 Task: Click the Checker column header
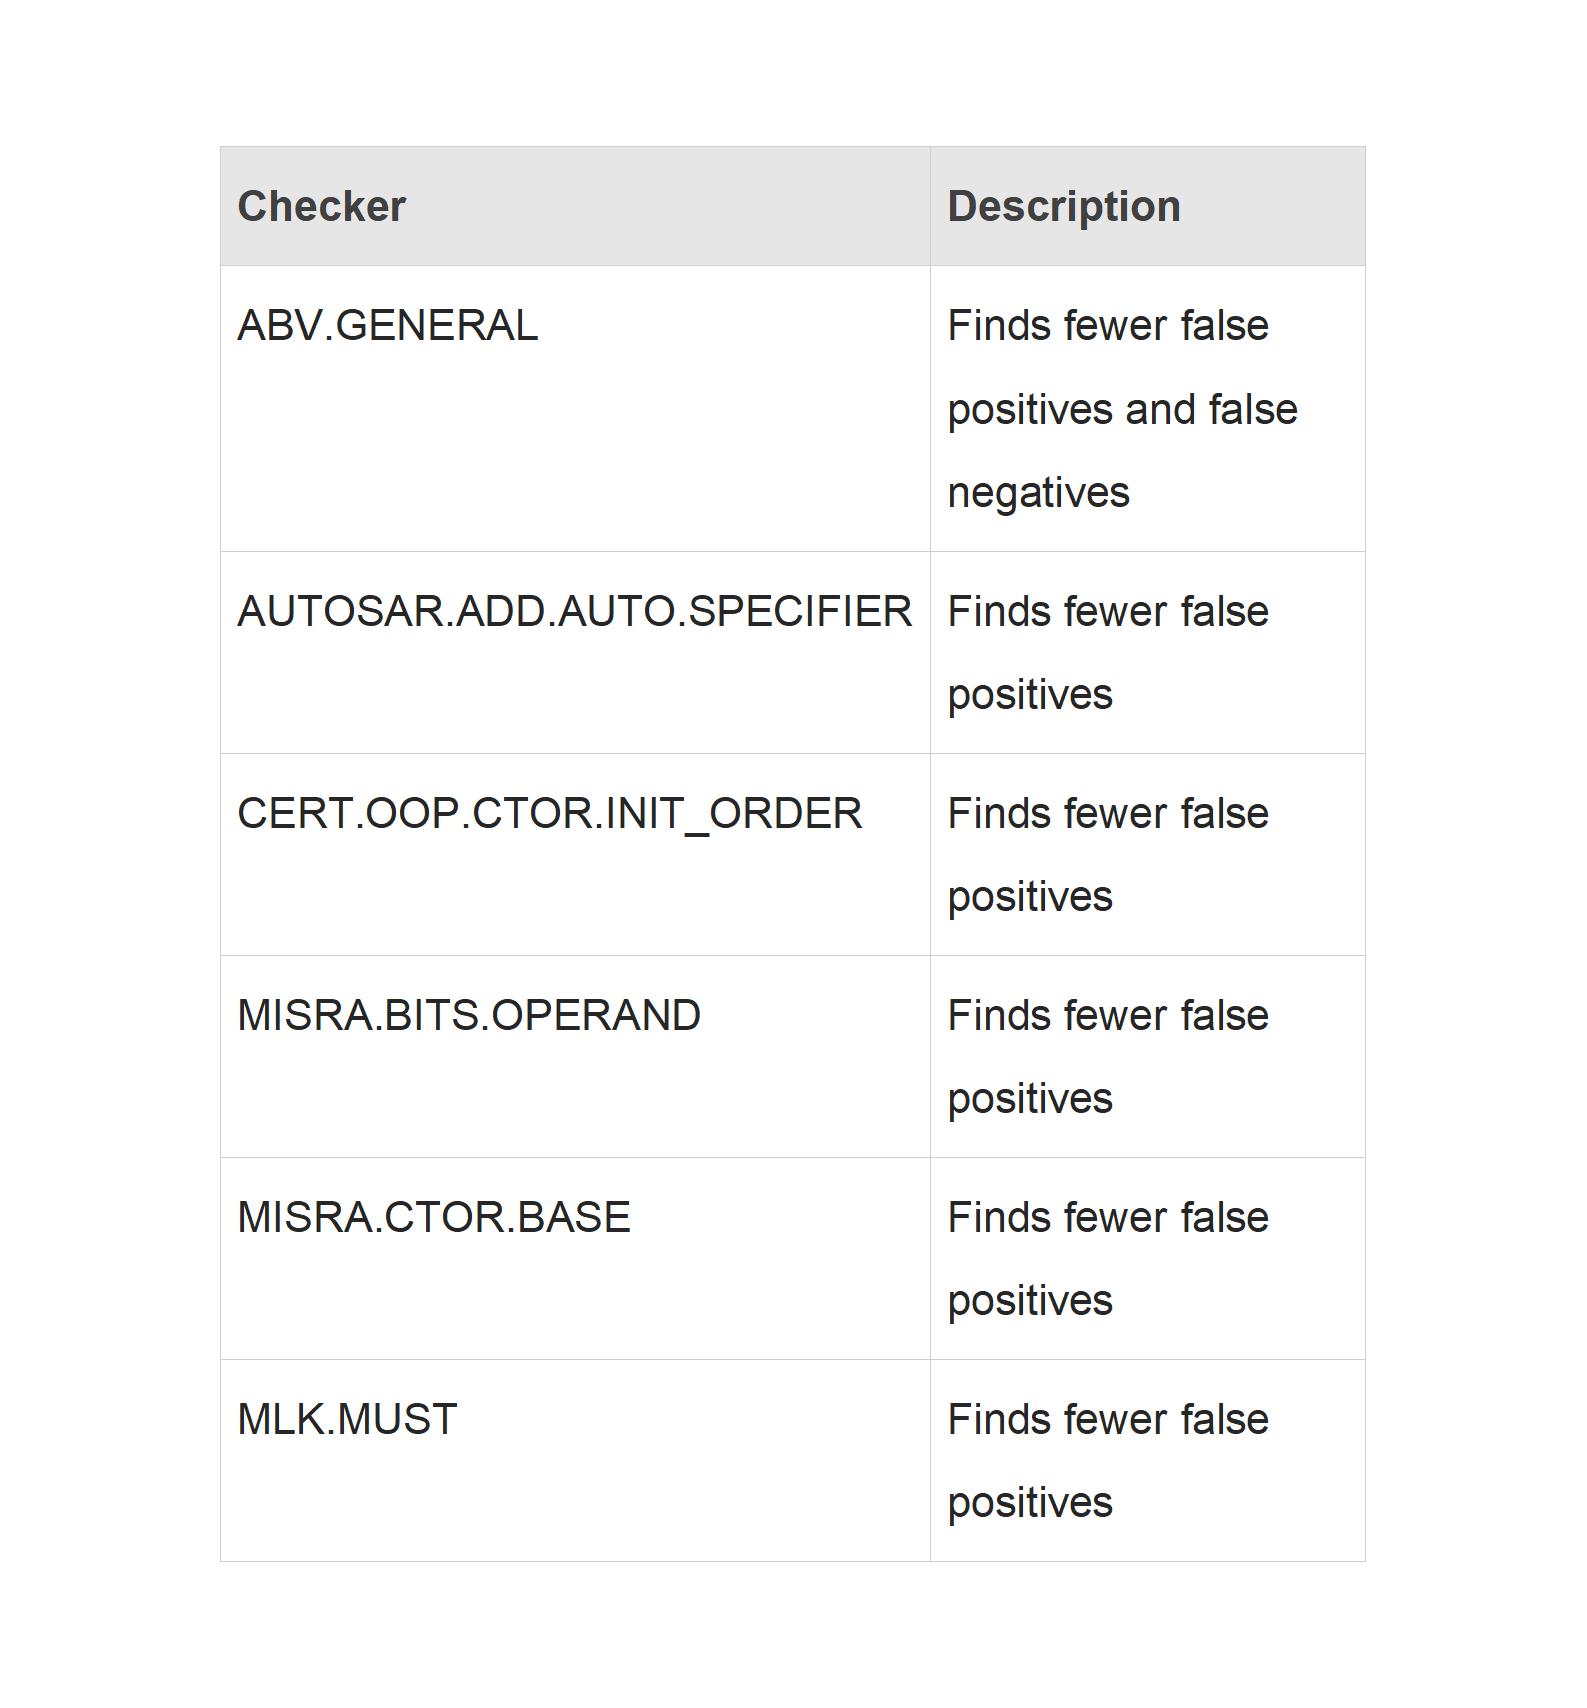(x=322, y=207)
